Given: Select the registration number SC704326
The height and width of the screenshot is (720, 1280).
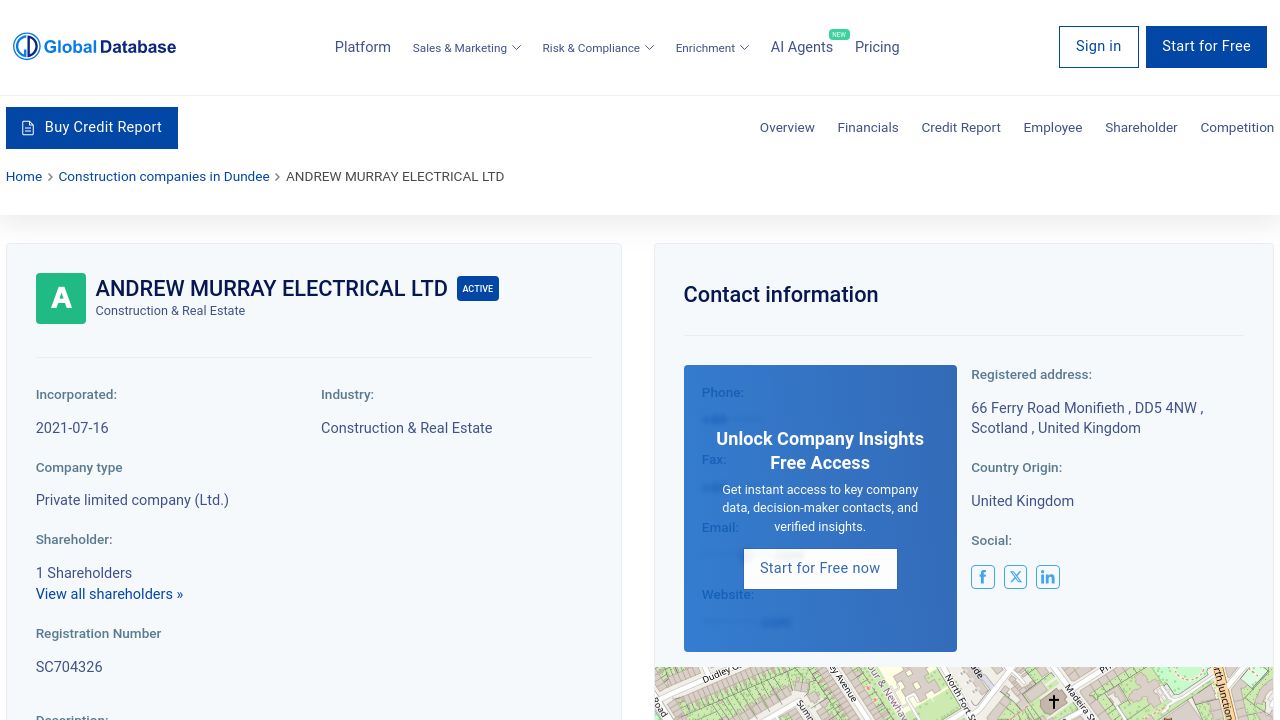Looking at the screenshot, I should point(69,667).
